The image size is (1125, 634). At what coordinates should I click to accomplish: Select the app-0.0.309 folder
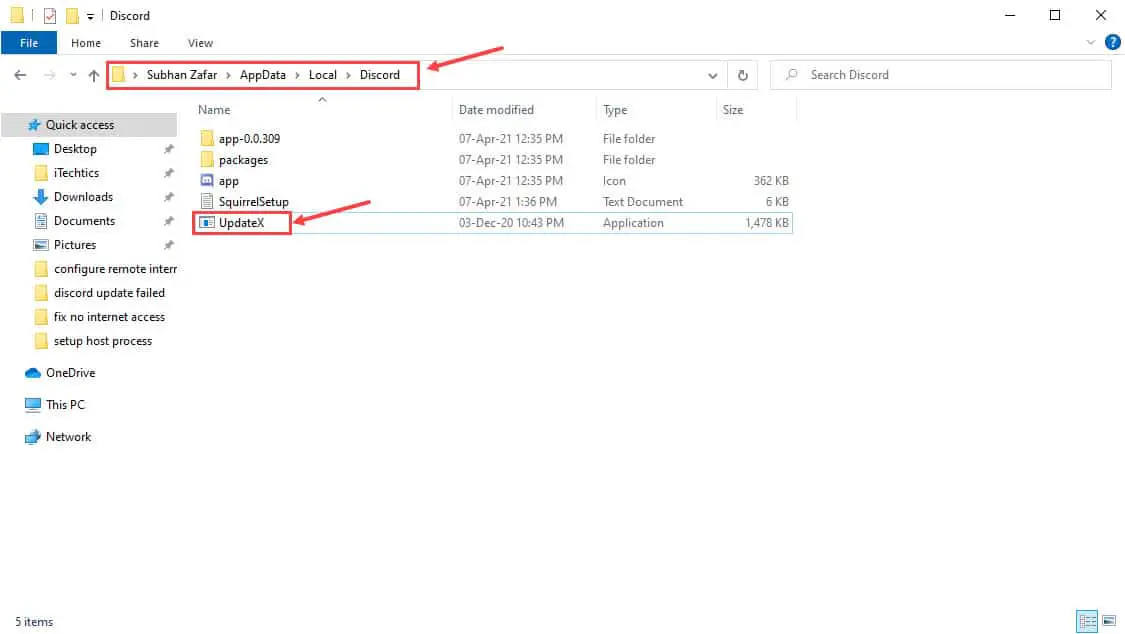pyautogui.click(x=249, y=138)
